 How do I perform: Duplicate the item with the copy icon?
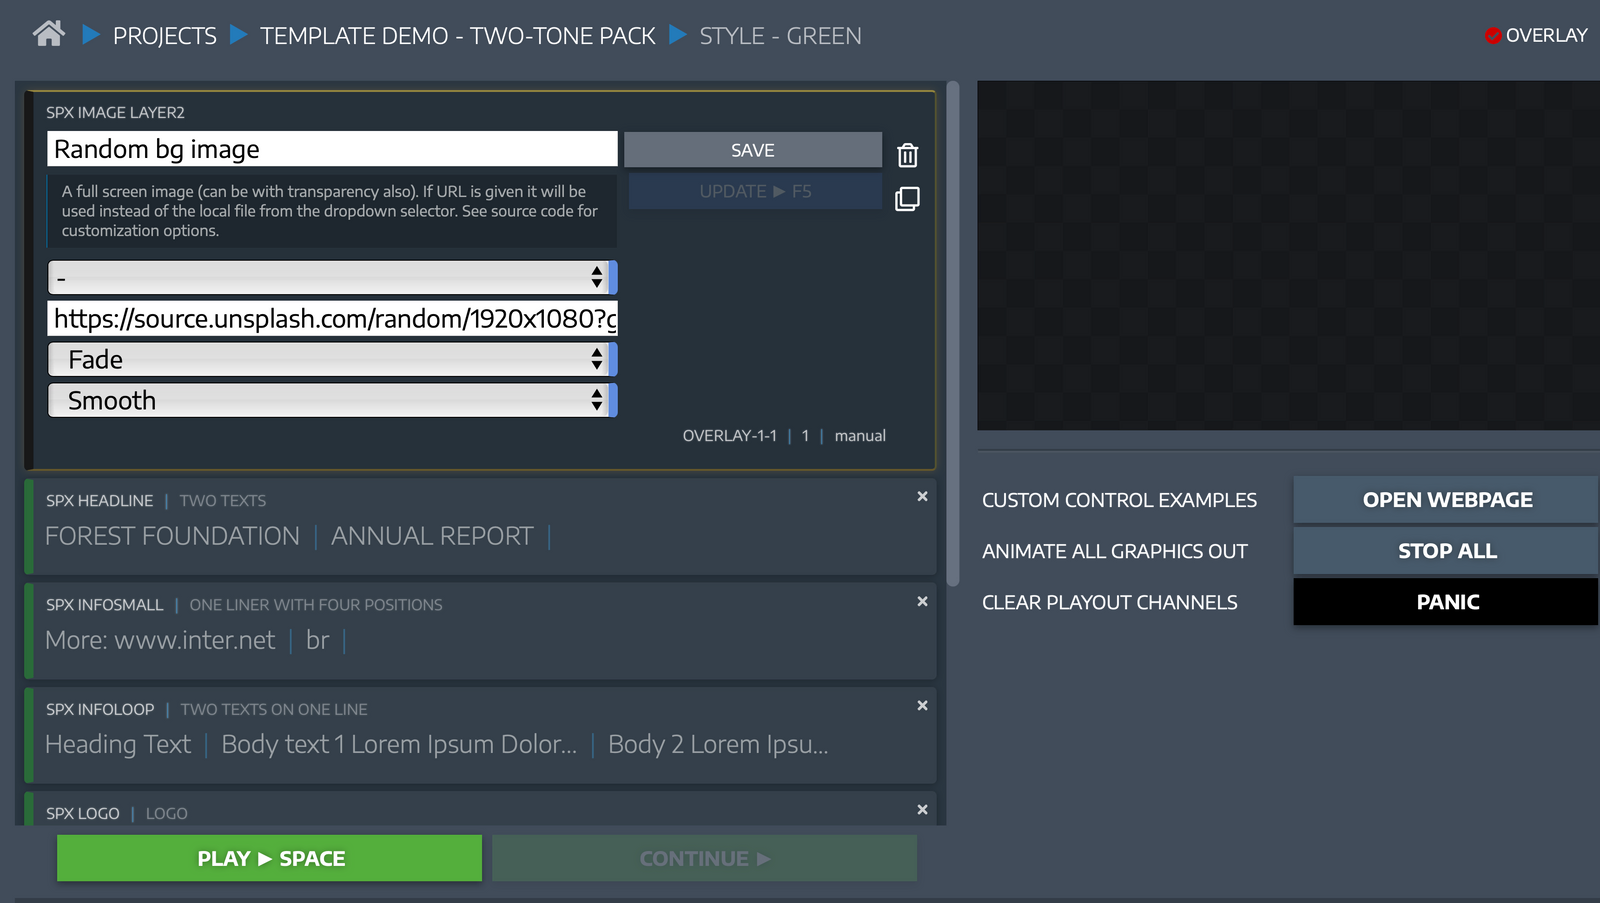(x=907, y=199)
